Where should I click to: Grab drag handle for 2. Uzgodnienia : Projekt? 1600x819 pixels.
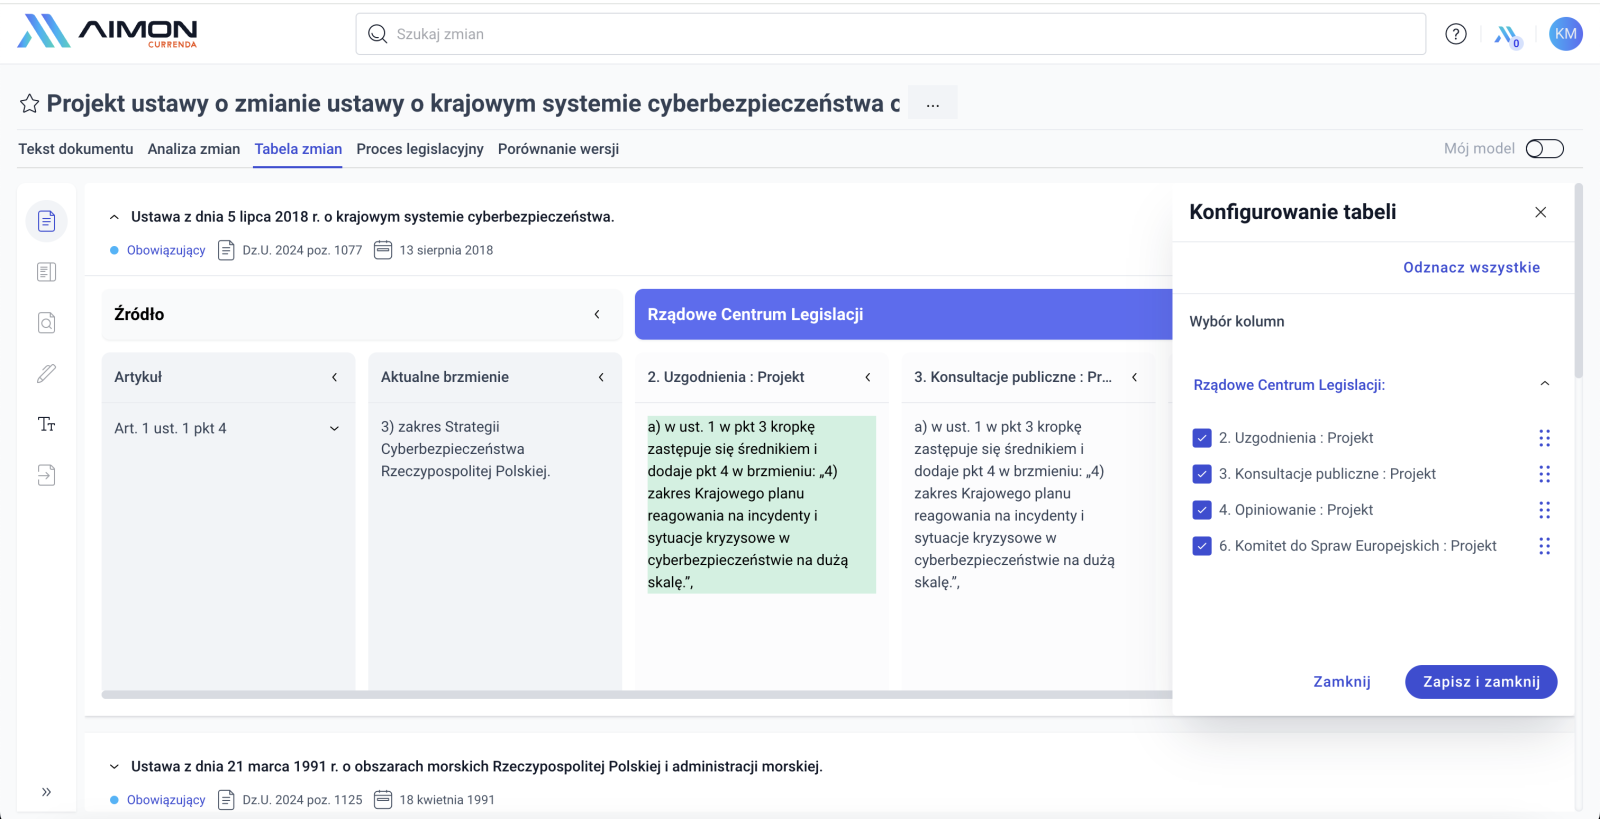(x=1545, y=438)
